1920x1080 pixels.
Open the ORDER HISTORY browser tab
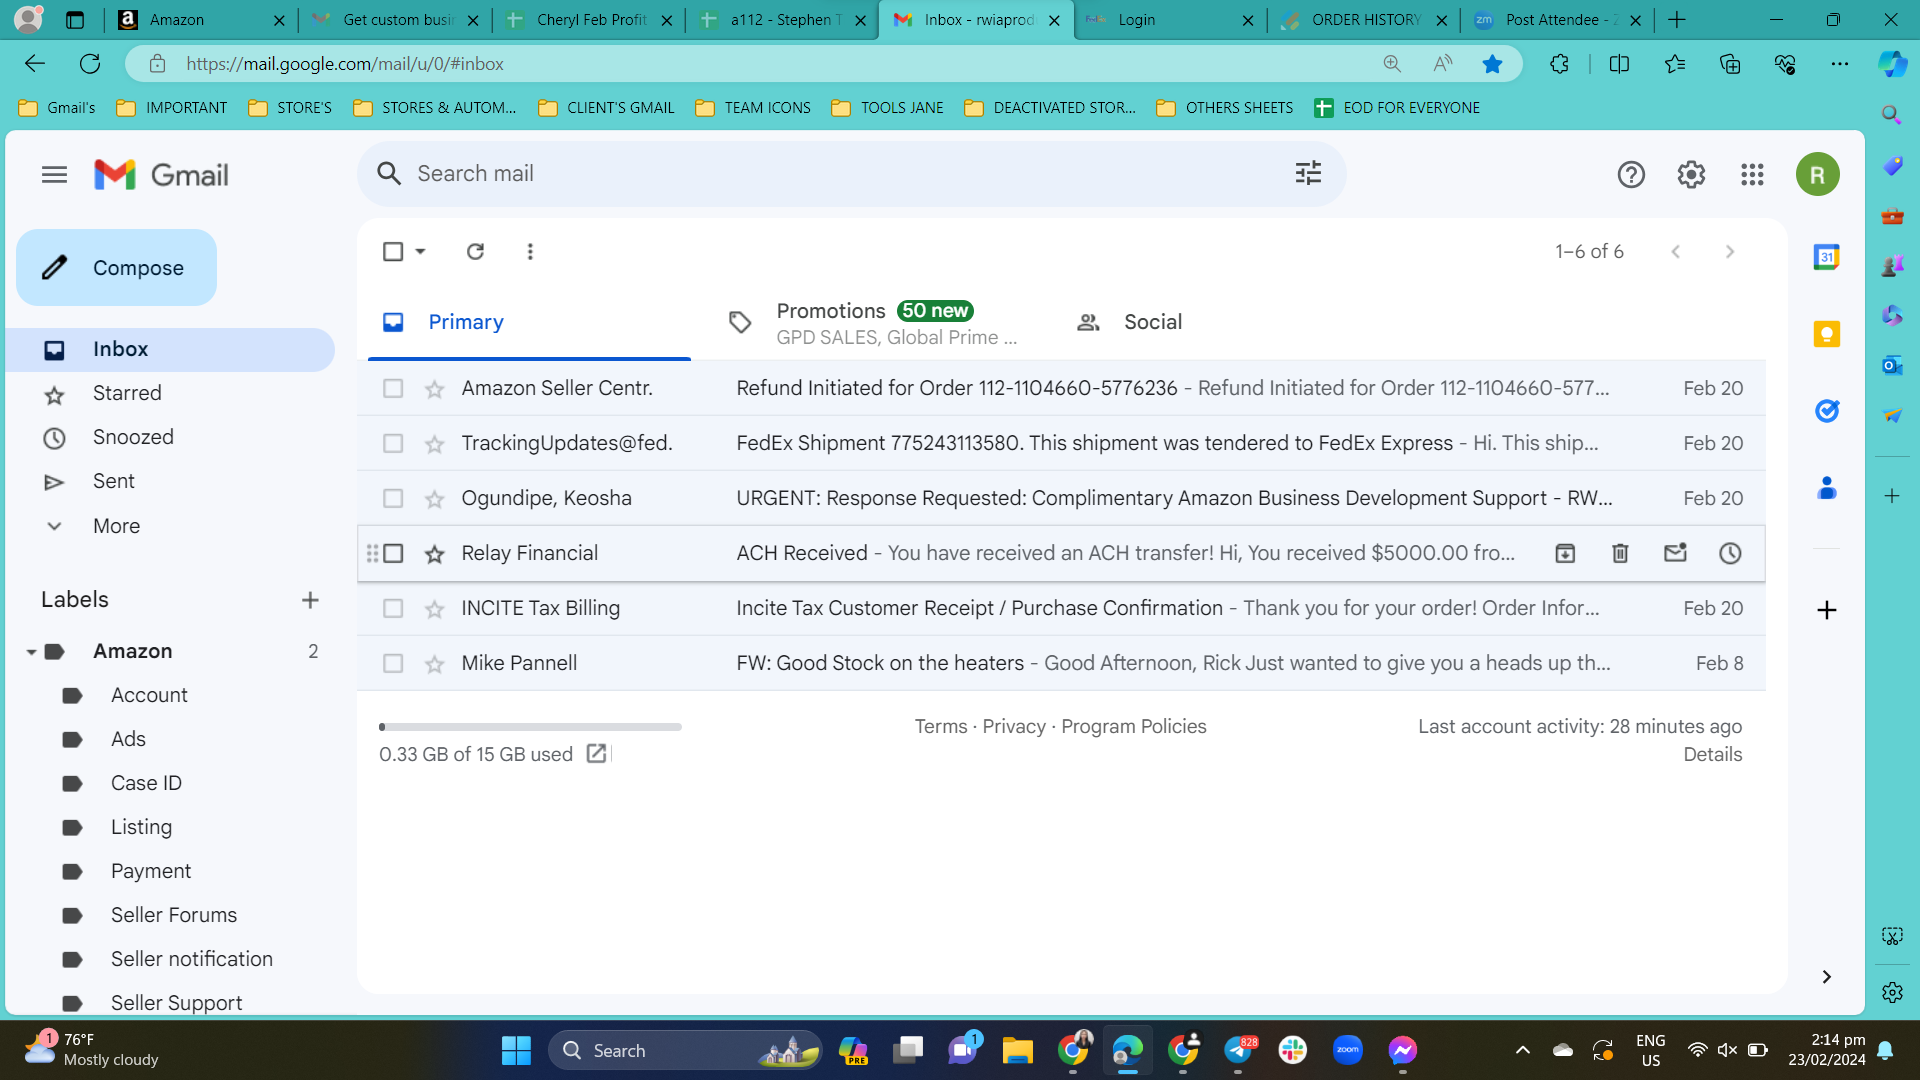(1363, 20)
